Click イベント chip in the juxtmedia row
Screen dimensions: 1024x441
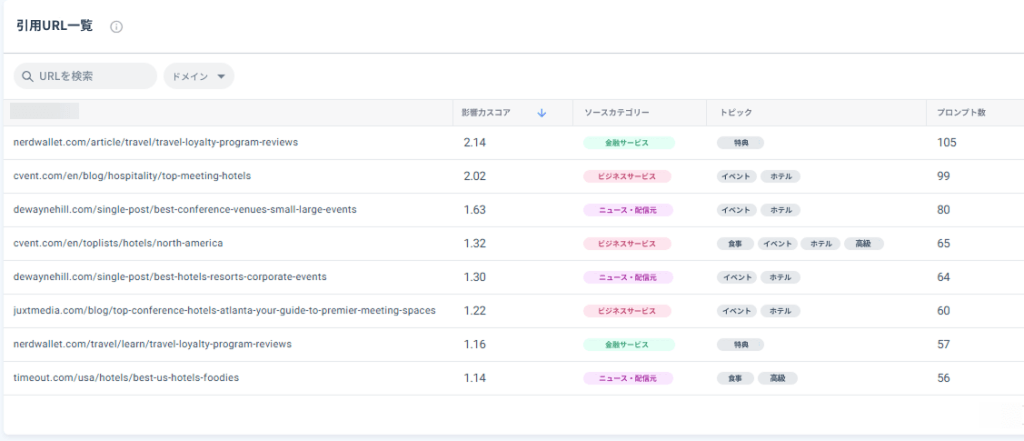click(x=737, y=311)
